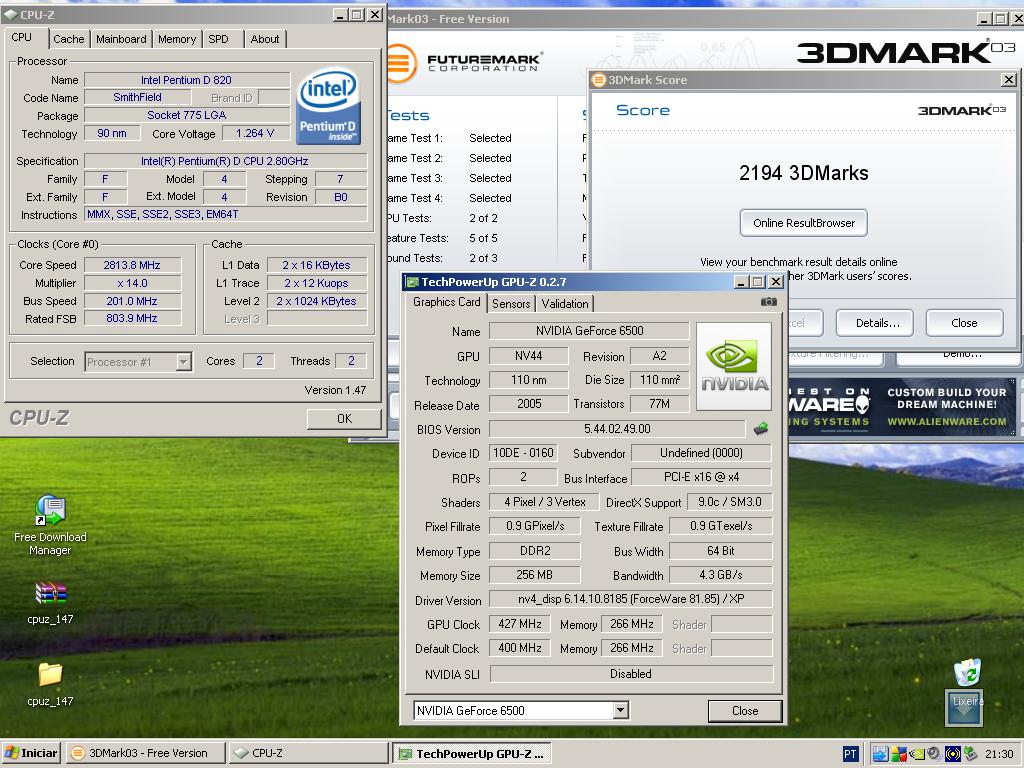Click the 2194 3DMarks score text
The width and height of the screenshot is (1024, 768).
[803, 173]
